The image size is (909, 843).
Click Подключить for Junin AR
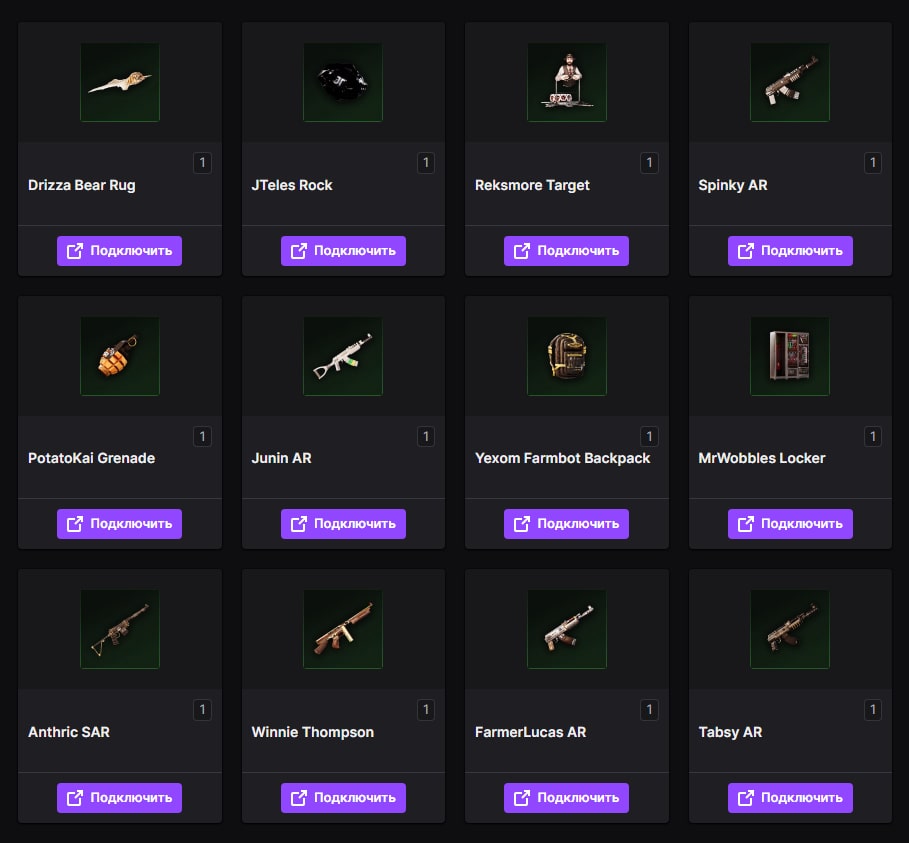[343, 524]
